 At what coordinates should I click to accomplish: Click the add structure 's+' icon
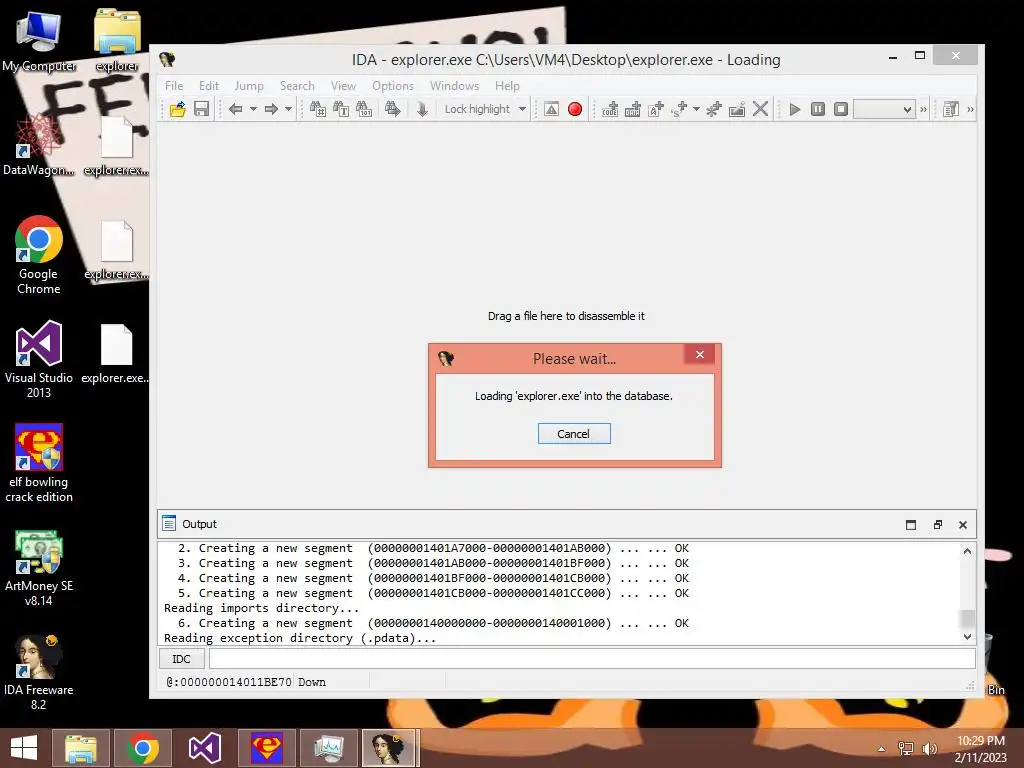coord(679,109)
